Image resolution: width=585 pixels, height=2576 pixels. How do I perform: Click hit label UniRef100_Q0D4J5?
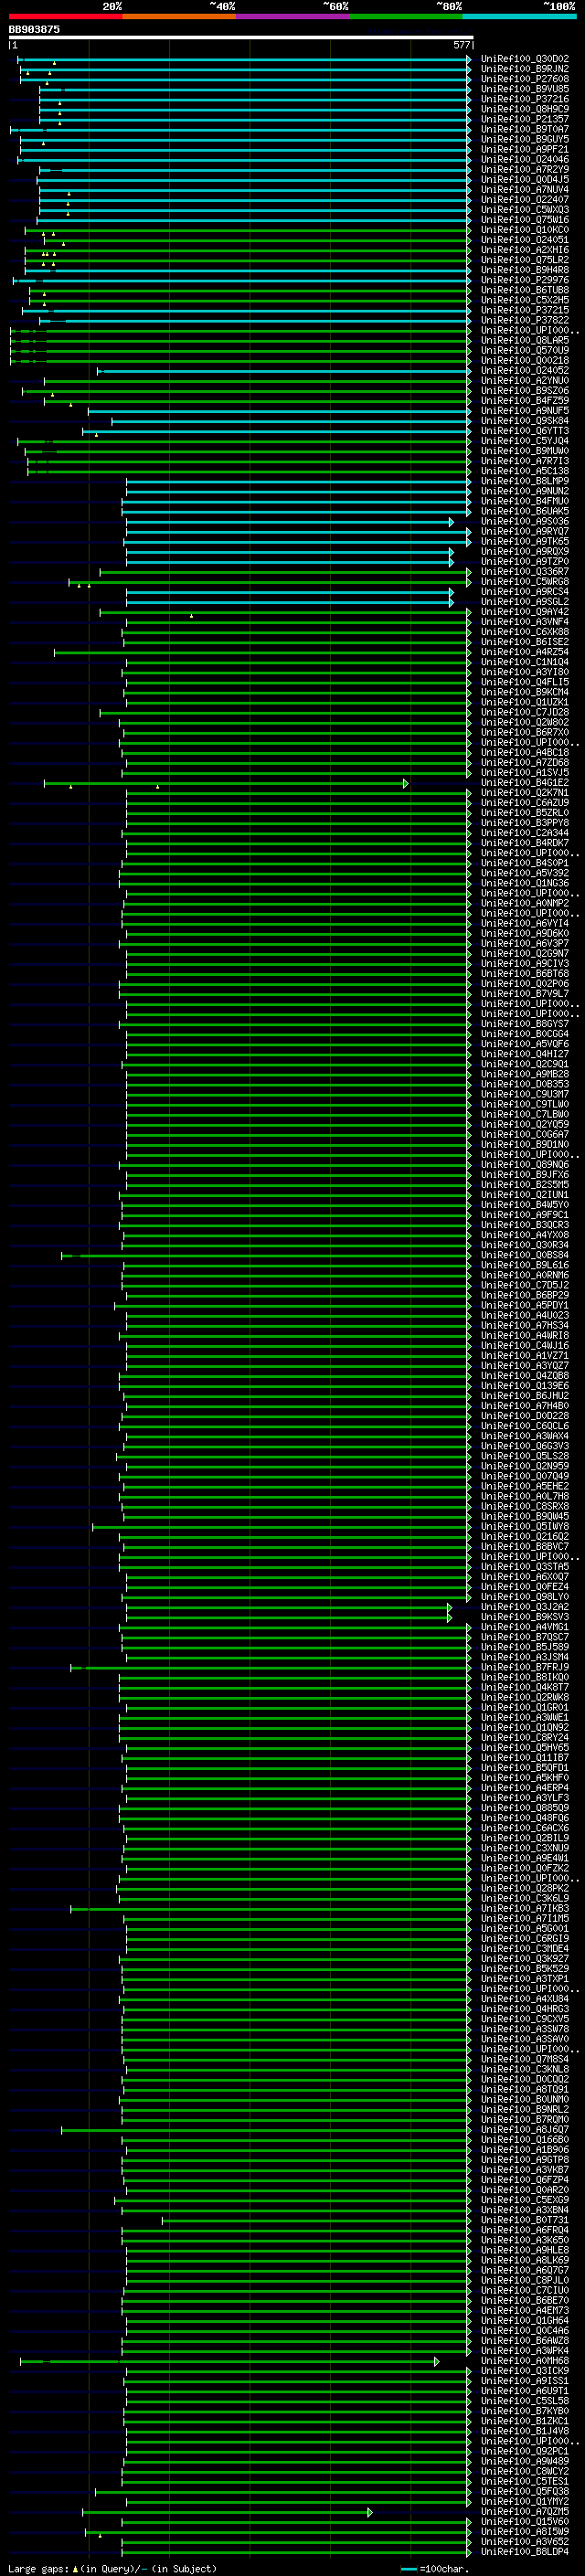tap(524, 179)
